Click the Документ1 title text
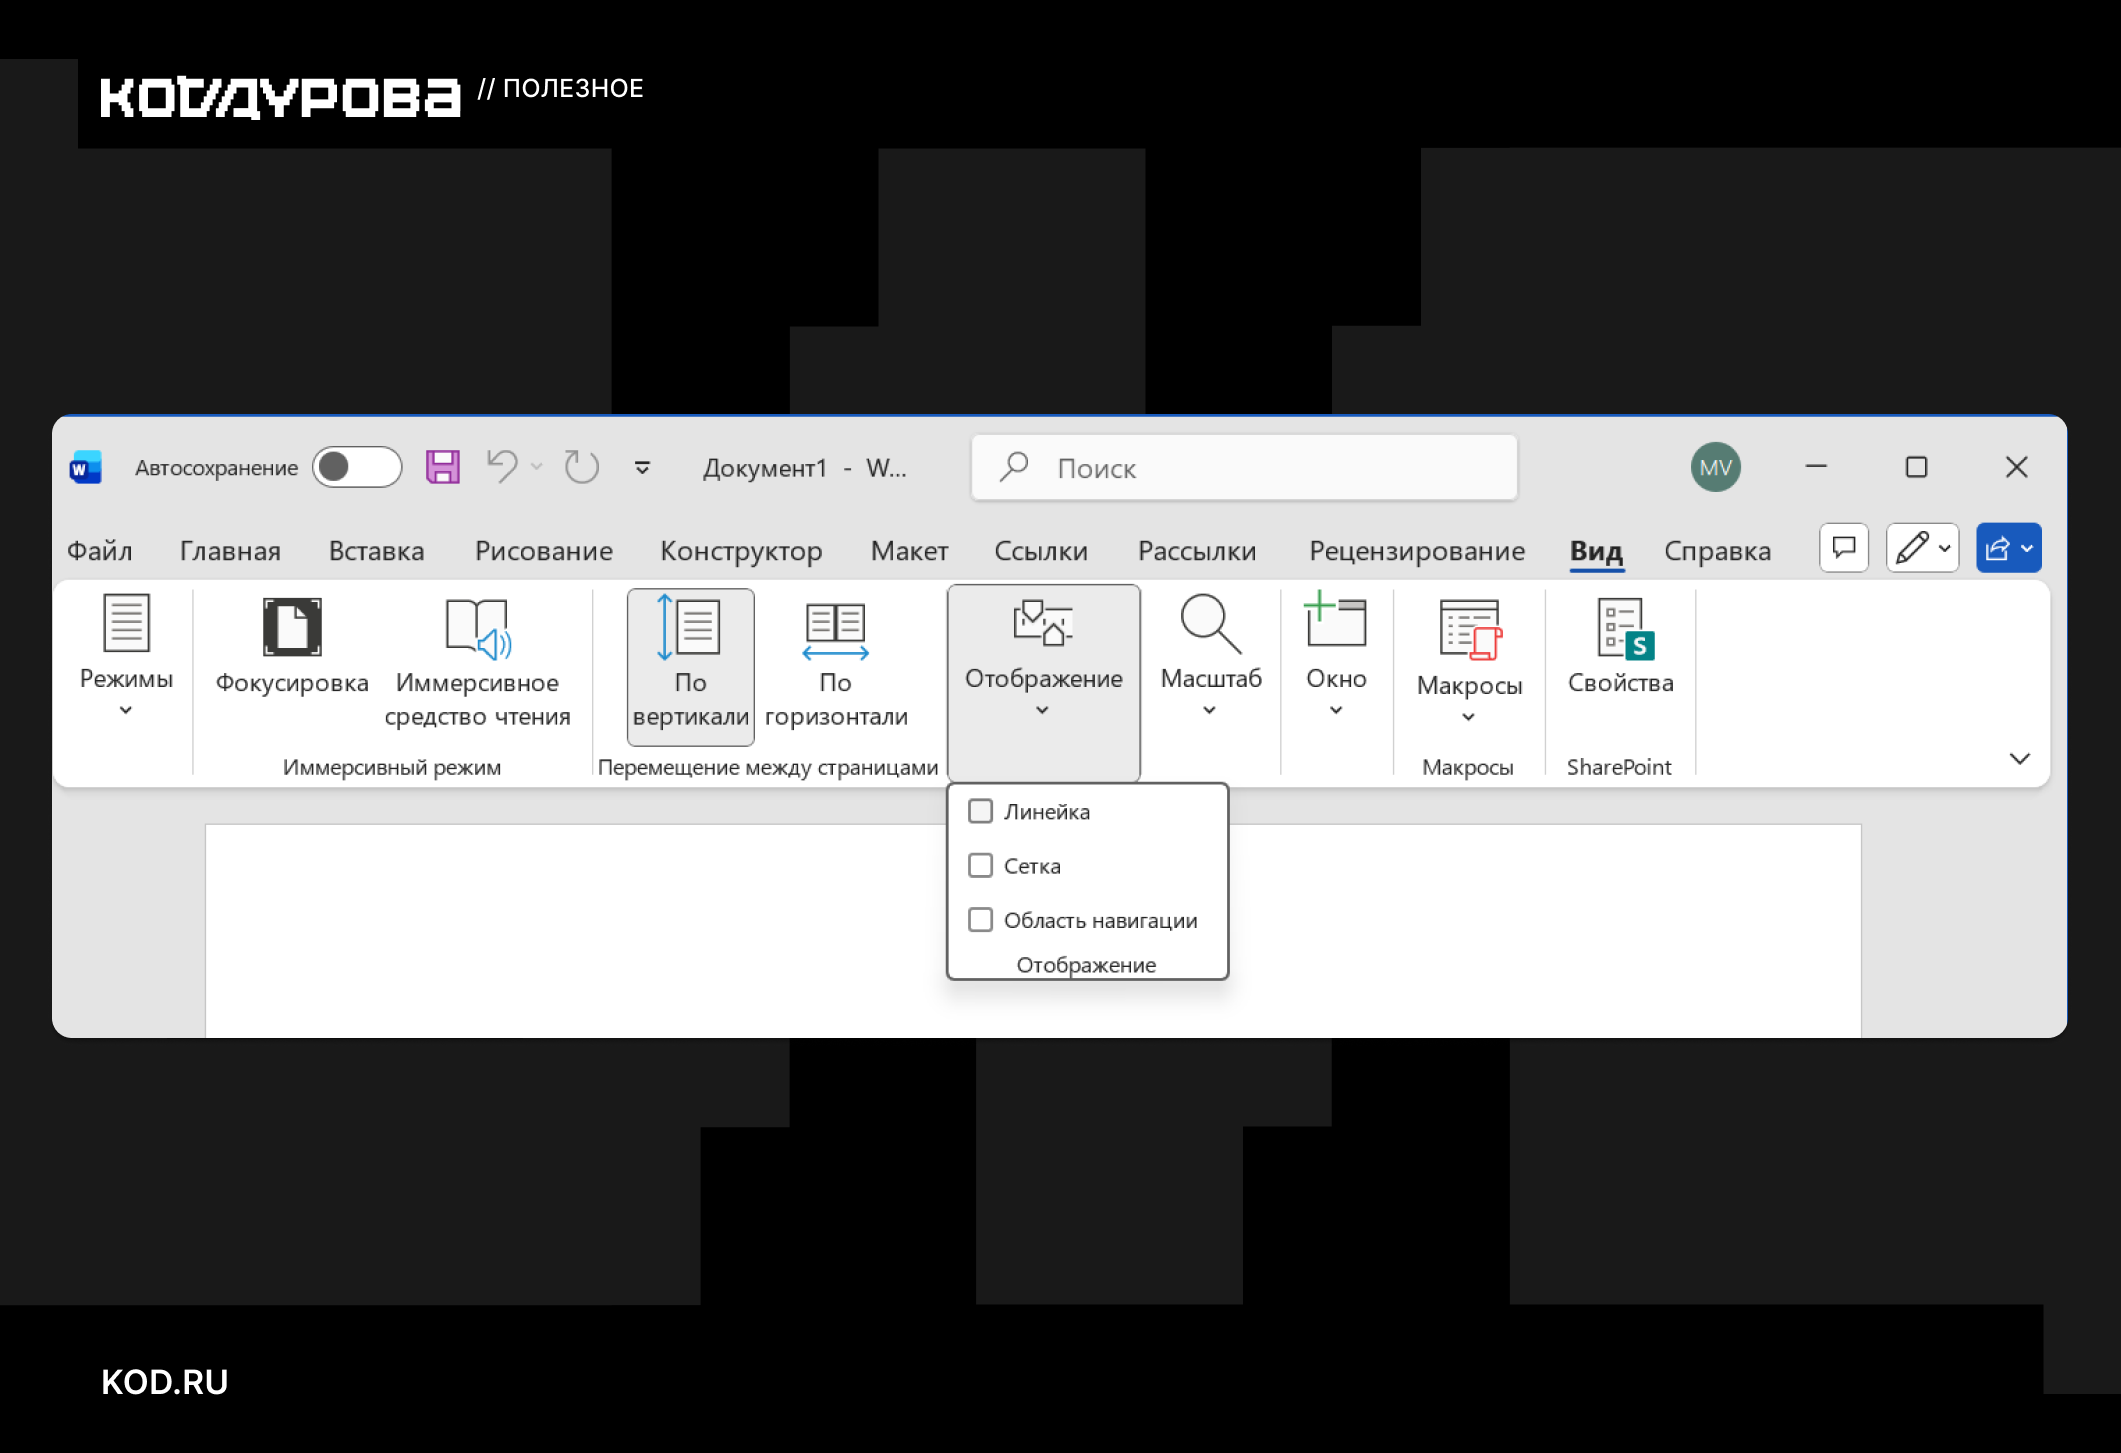This screenshot has width=2121, height=1453. (x=765, y=467)
